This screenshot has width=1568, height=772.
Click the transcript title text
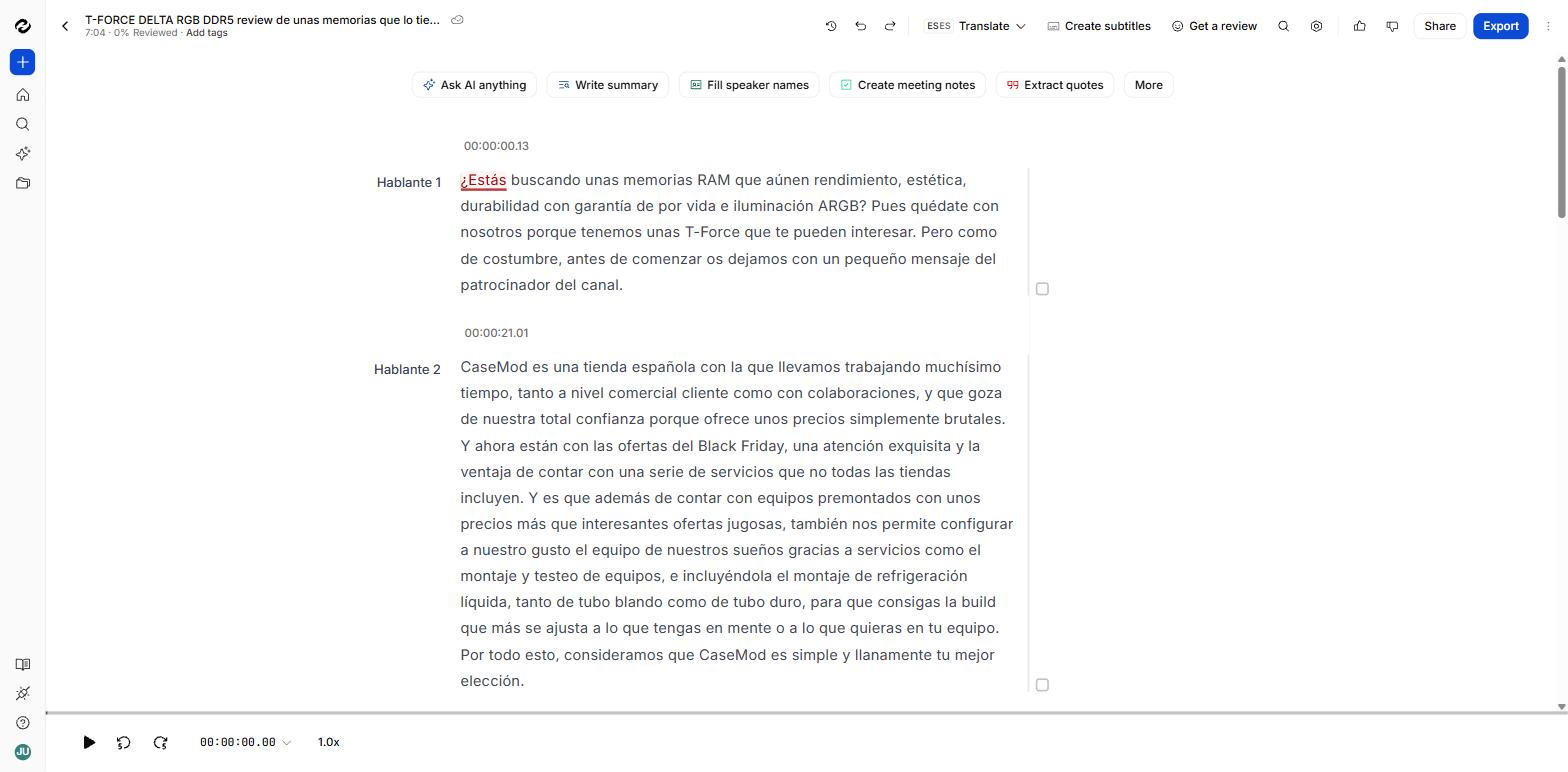[262, 19]
